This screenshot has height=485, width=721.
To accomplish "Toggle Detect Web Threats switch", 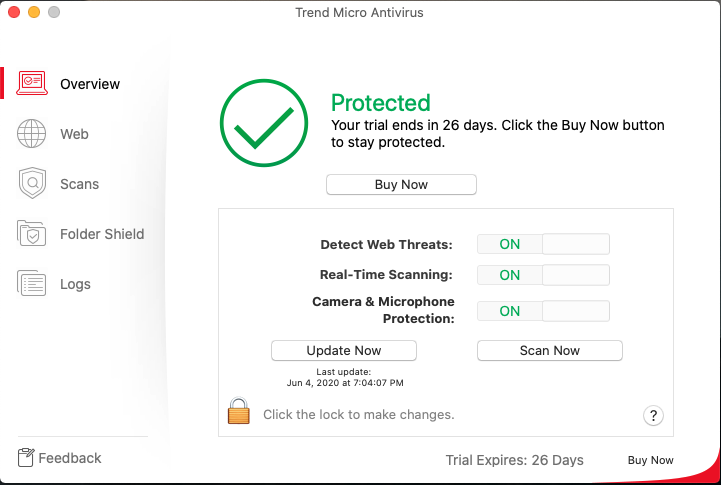I will (543, 244).
